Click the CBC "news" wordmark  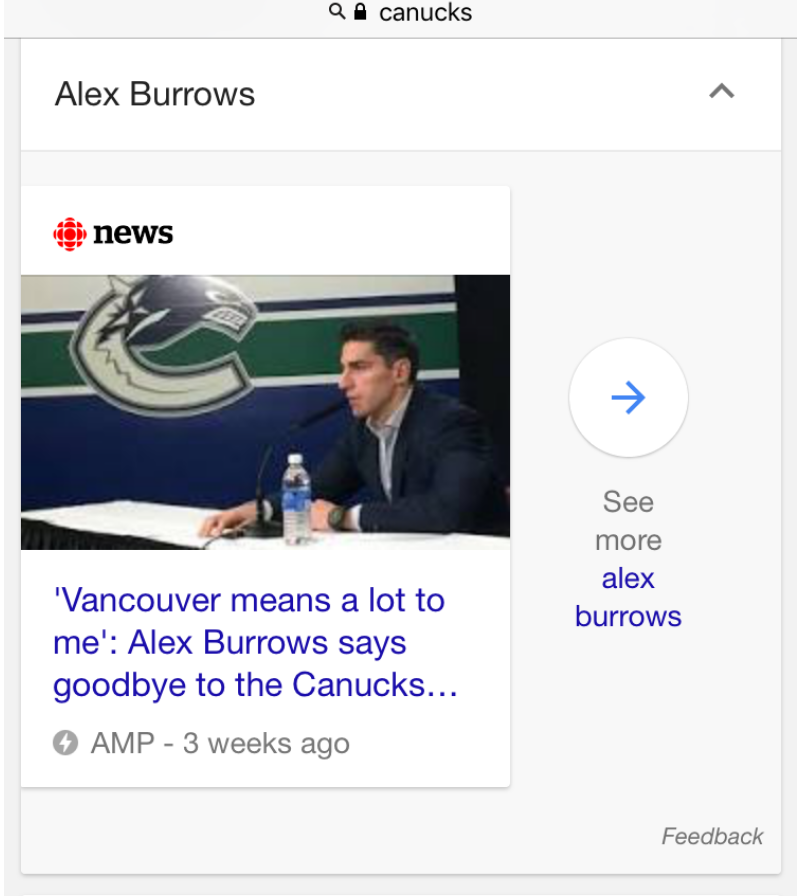pos(133,234)
